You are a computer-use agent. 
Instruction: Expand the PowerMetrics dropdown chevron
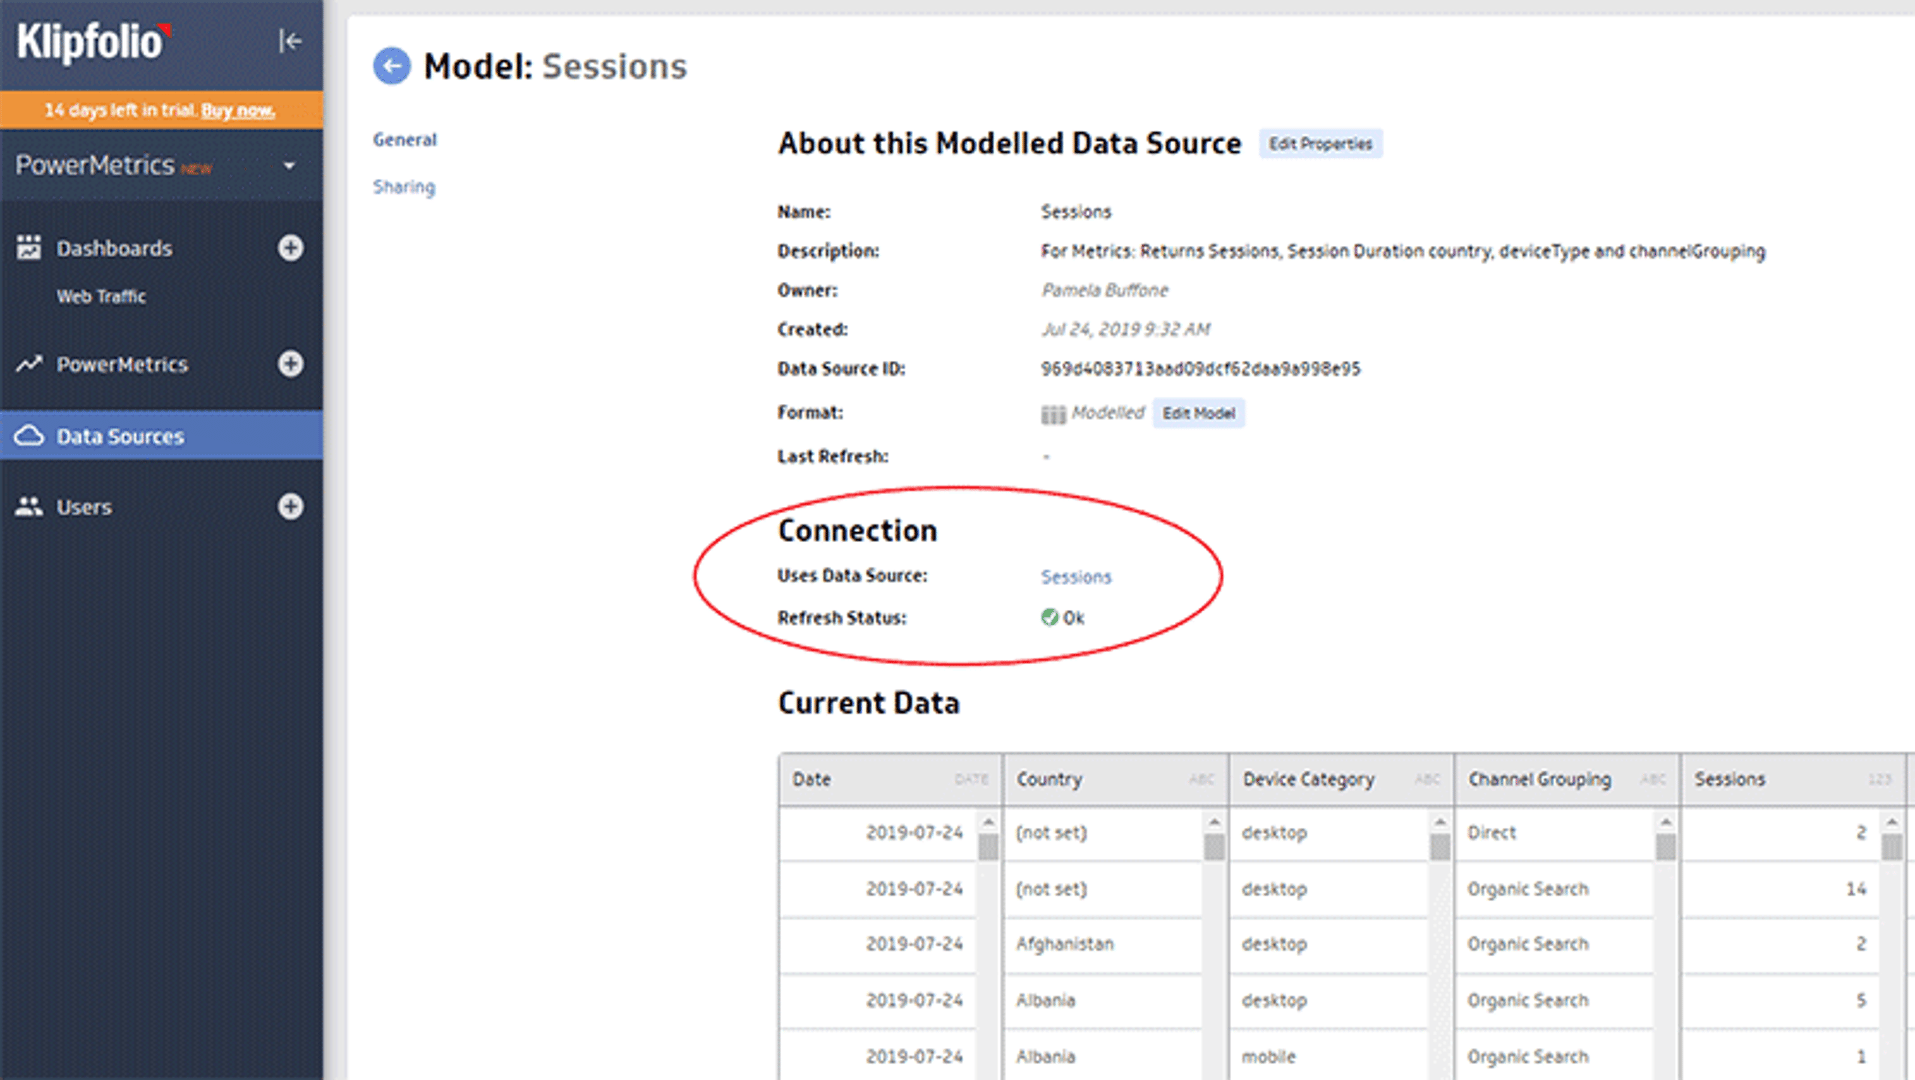[290, 165]
